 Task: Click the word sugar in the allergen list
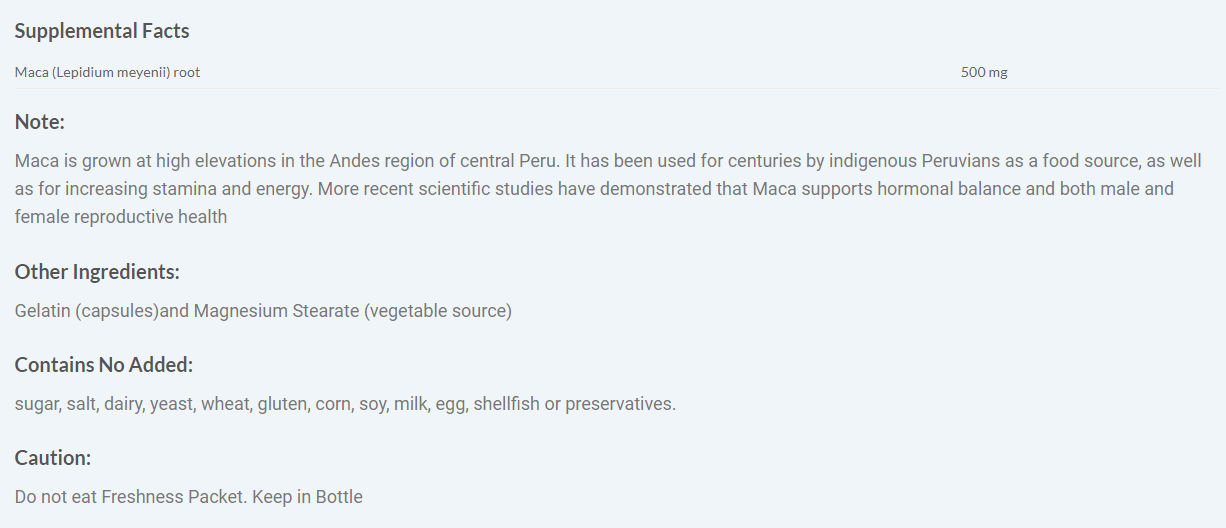click(37, 404)
